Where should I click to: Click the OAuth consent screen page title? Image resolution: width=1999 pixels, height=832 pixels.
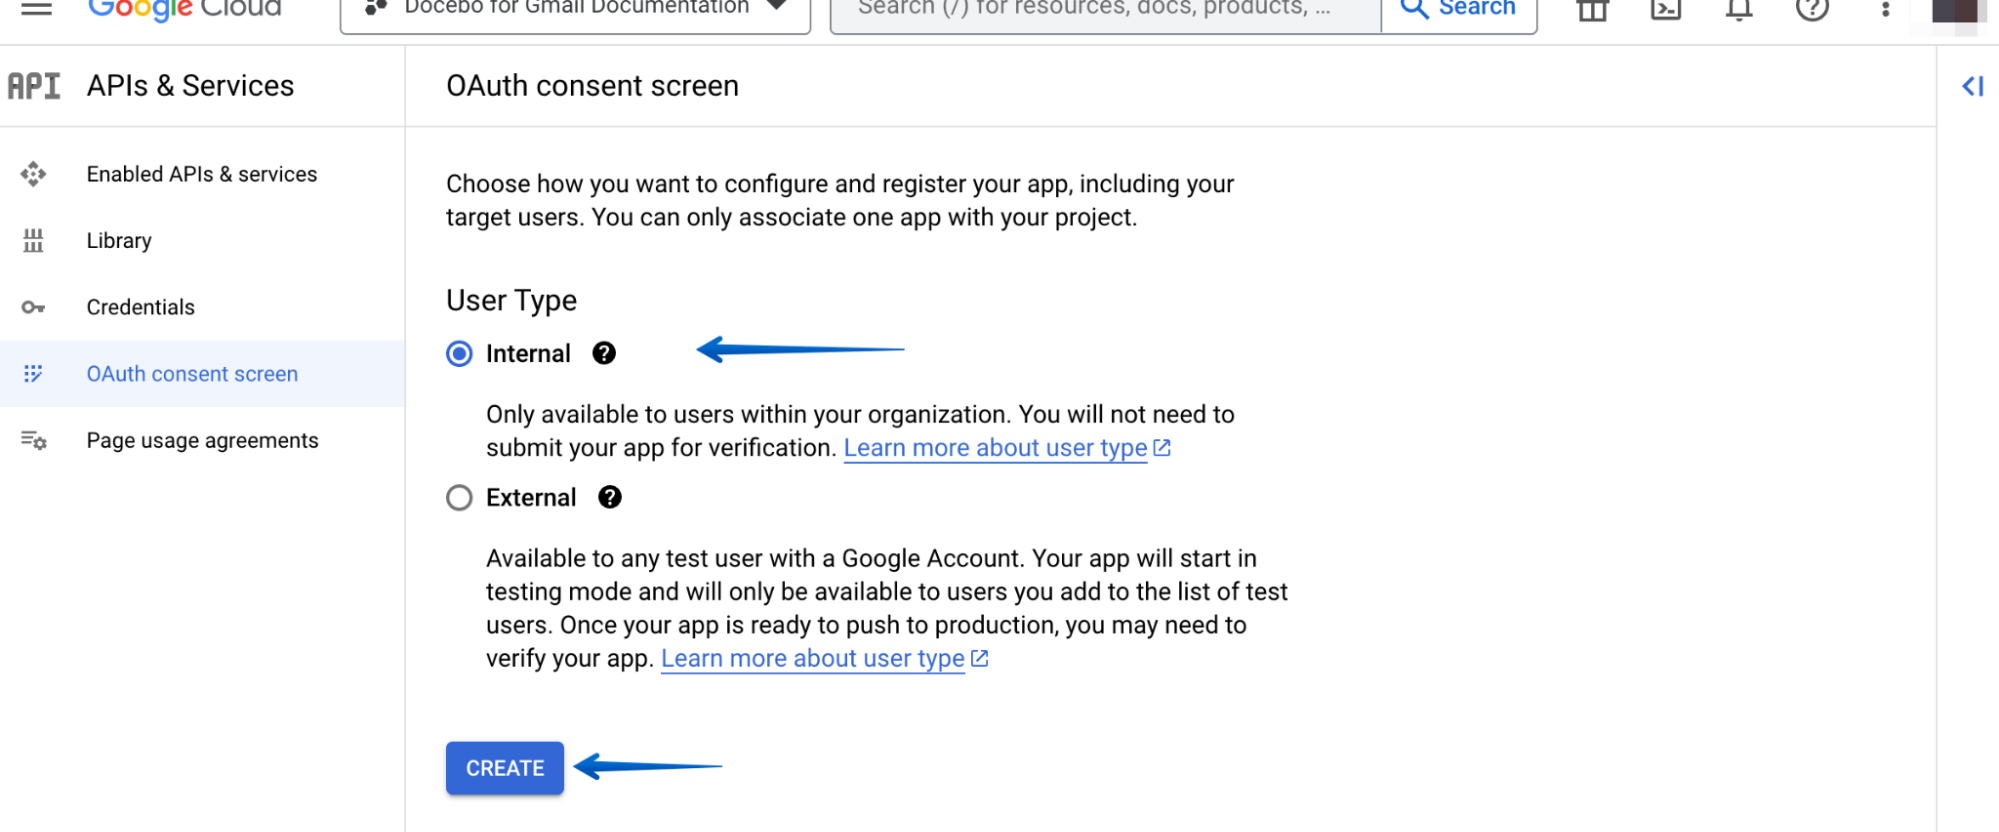592,86
